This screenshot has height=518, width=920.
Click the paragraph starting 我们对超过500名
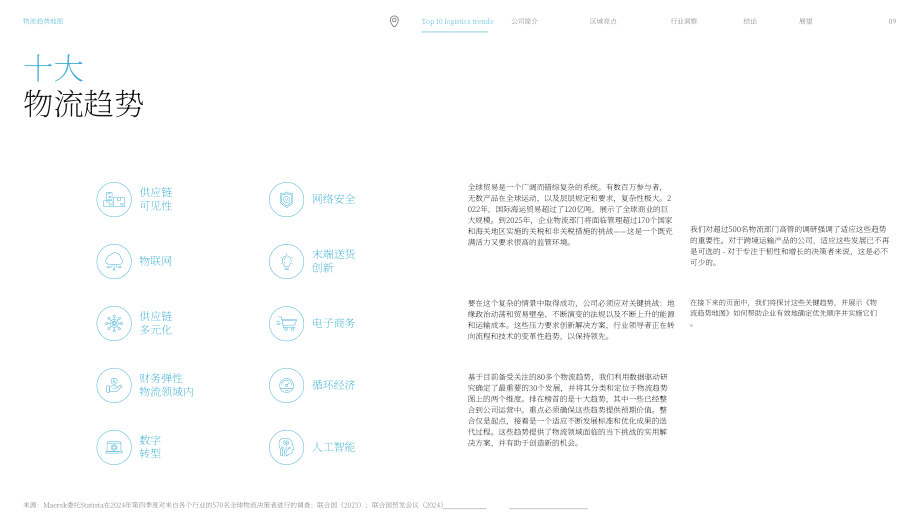coord(789,246)
